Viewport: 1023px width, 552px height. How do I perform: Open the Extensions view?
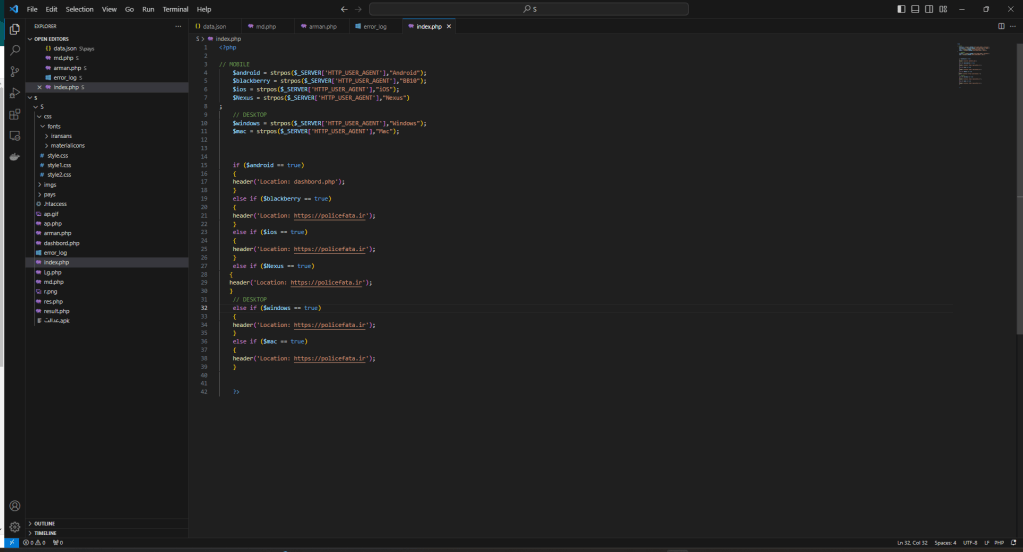(x=15, y=114)
